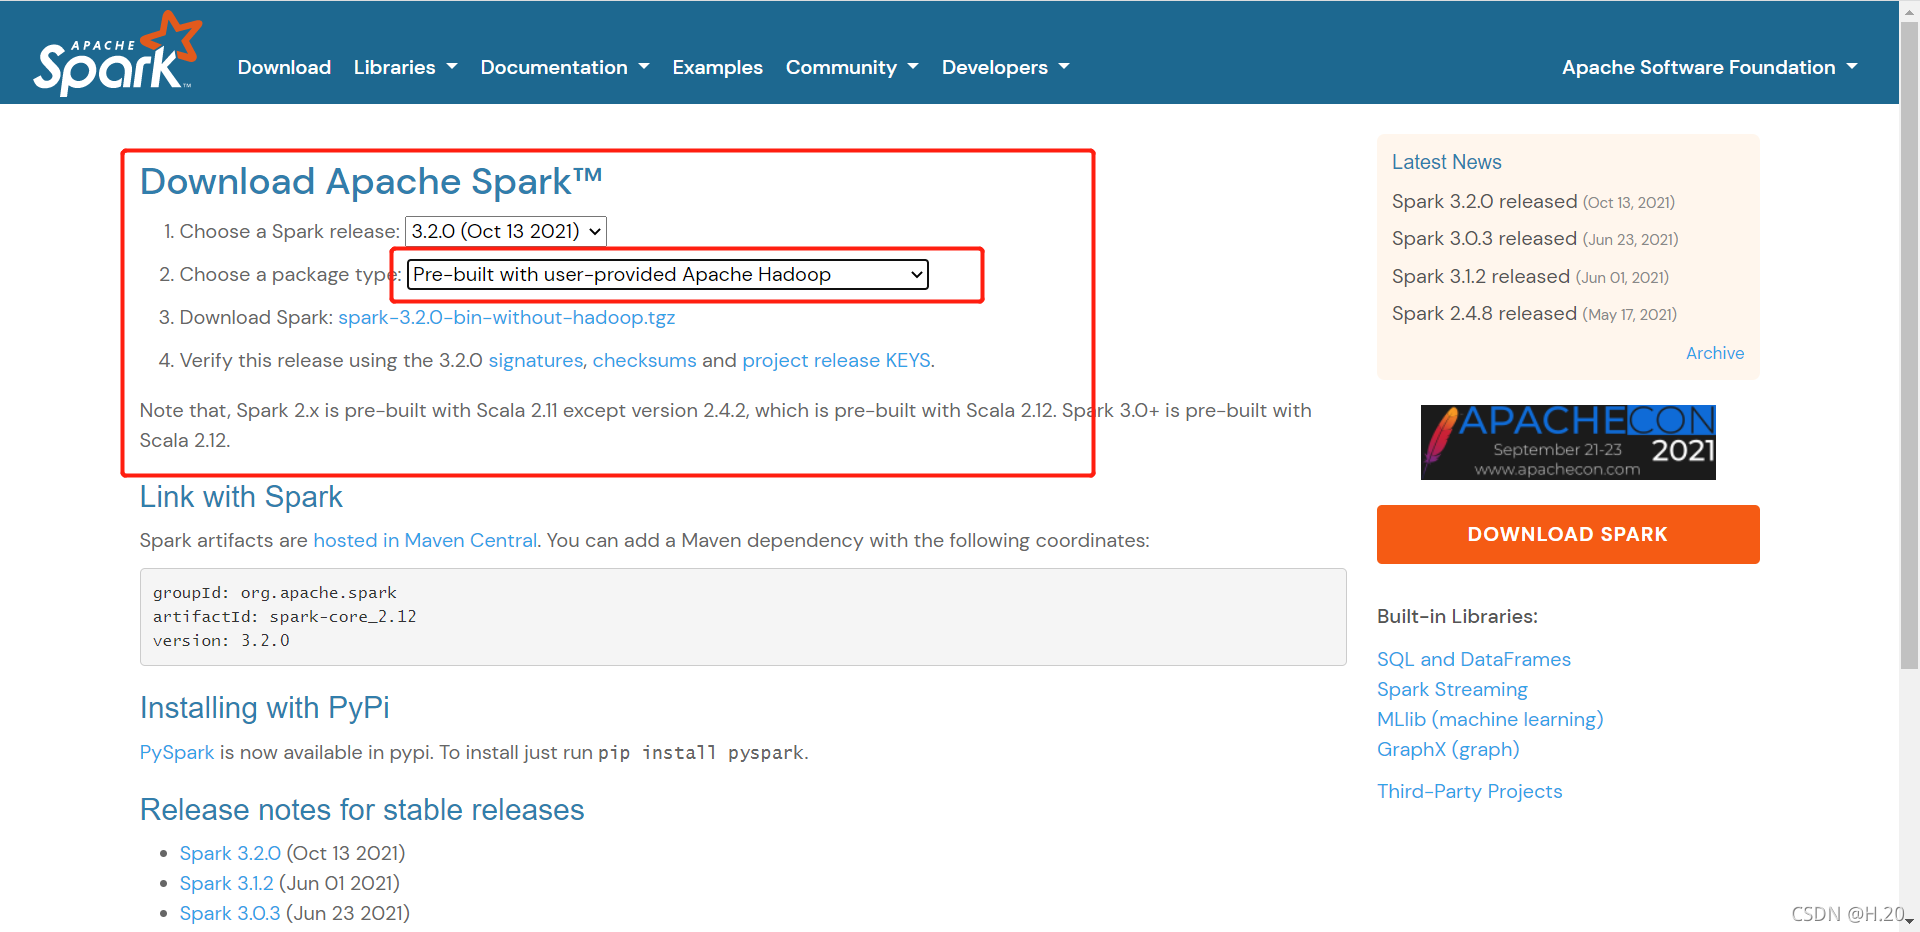Open Apache Software Foundation dropdown
The height and width of the screenshot is (932, 1920).
[x=1709, y=67]
